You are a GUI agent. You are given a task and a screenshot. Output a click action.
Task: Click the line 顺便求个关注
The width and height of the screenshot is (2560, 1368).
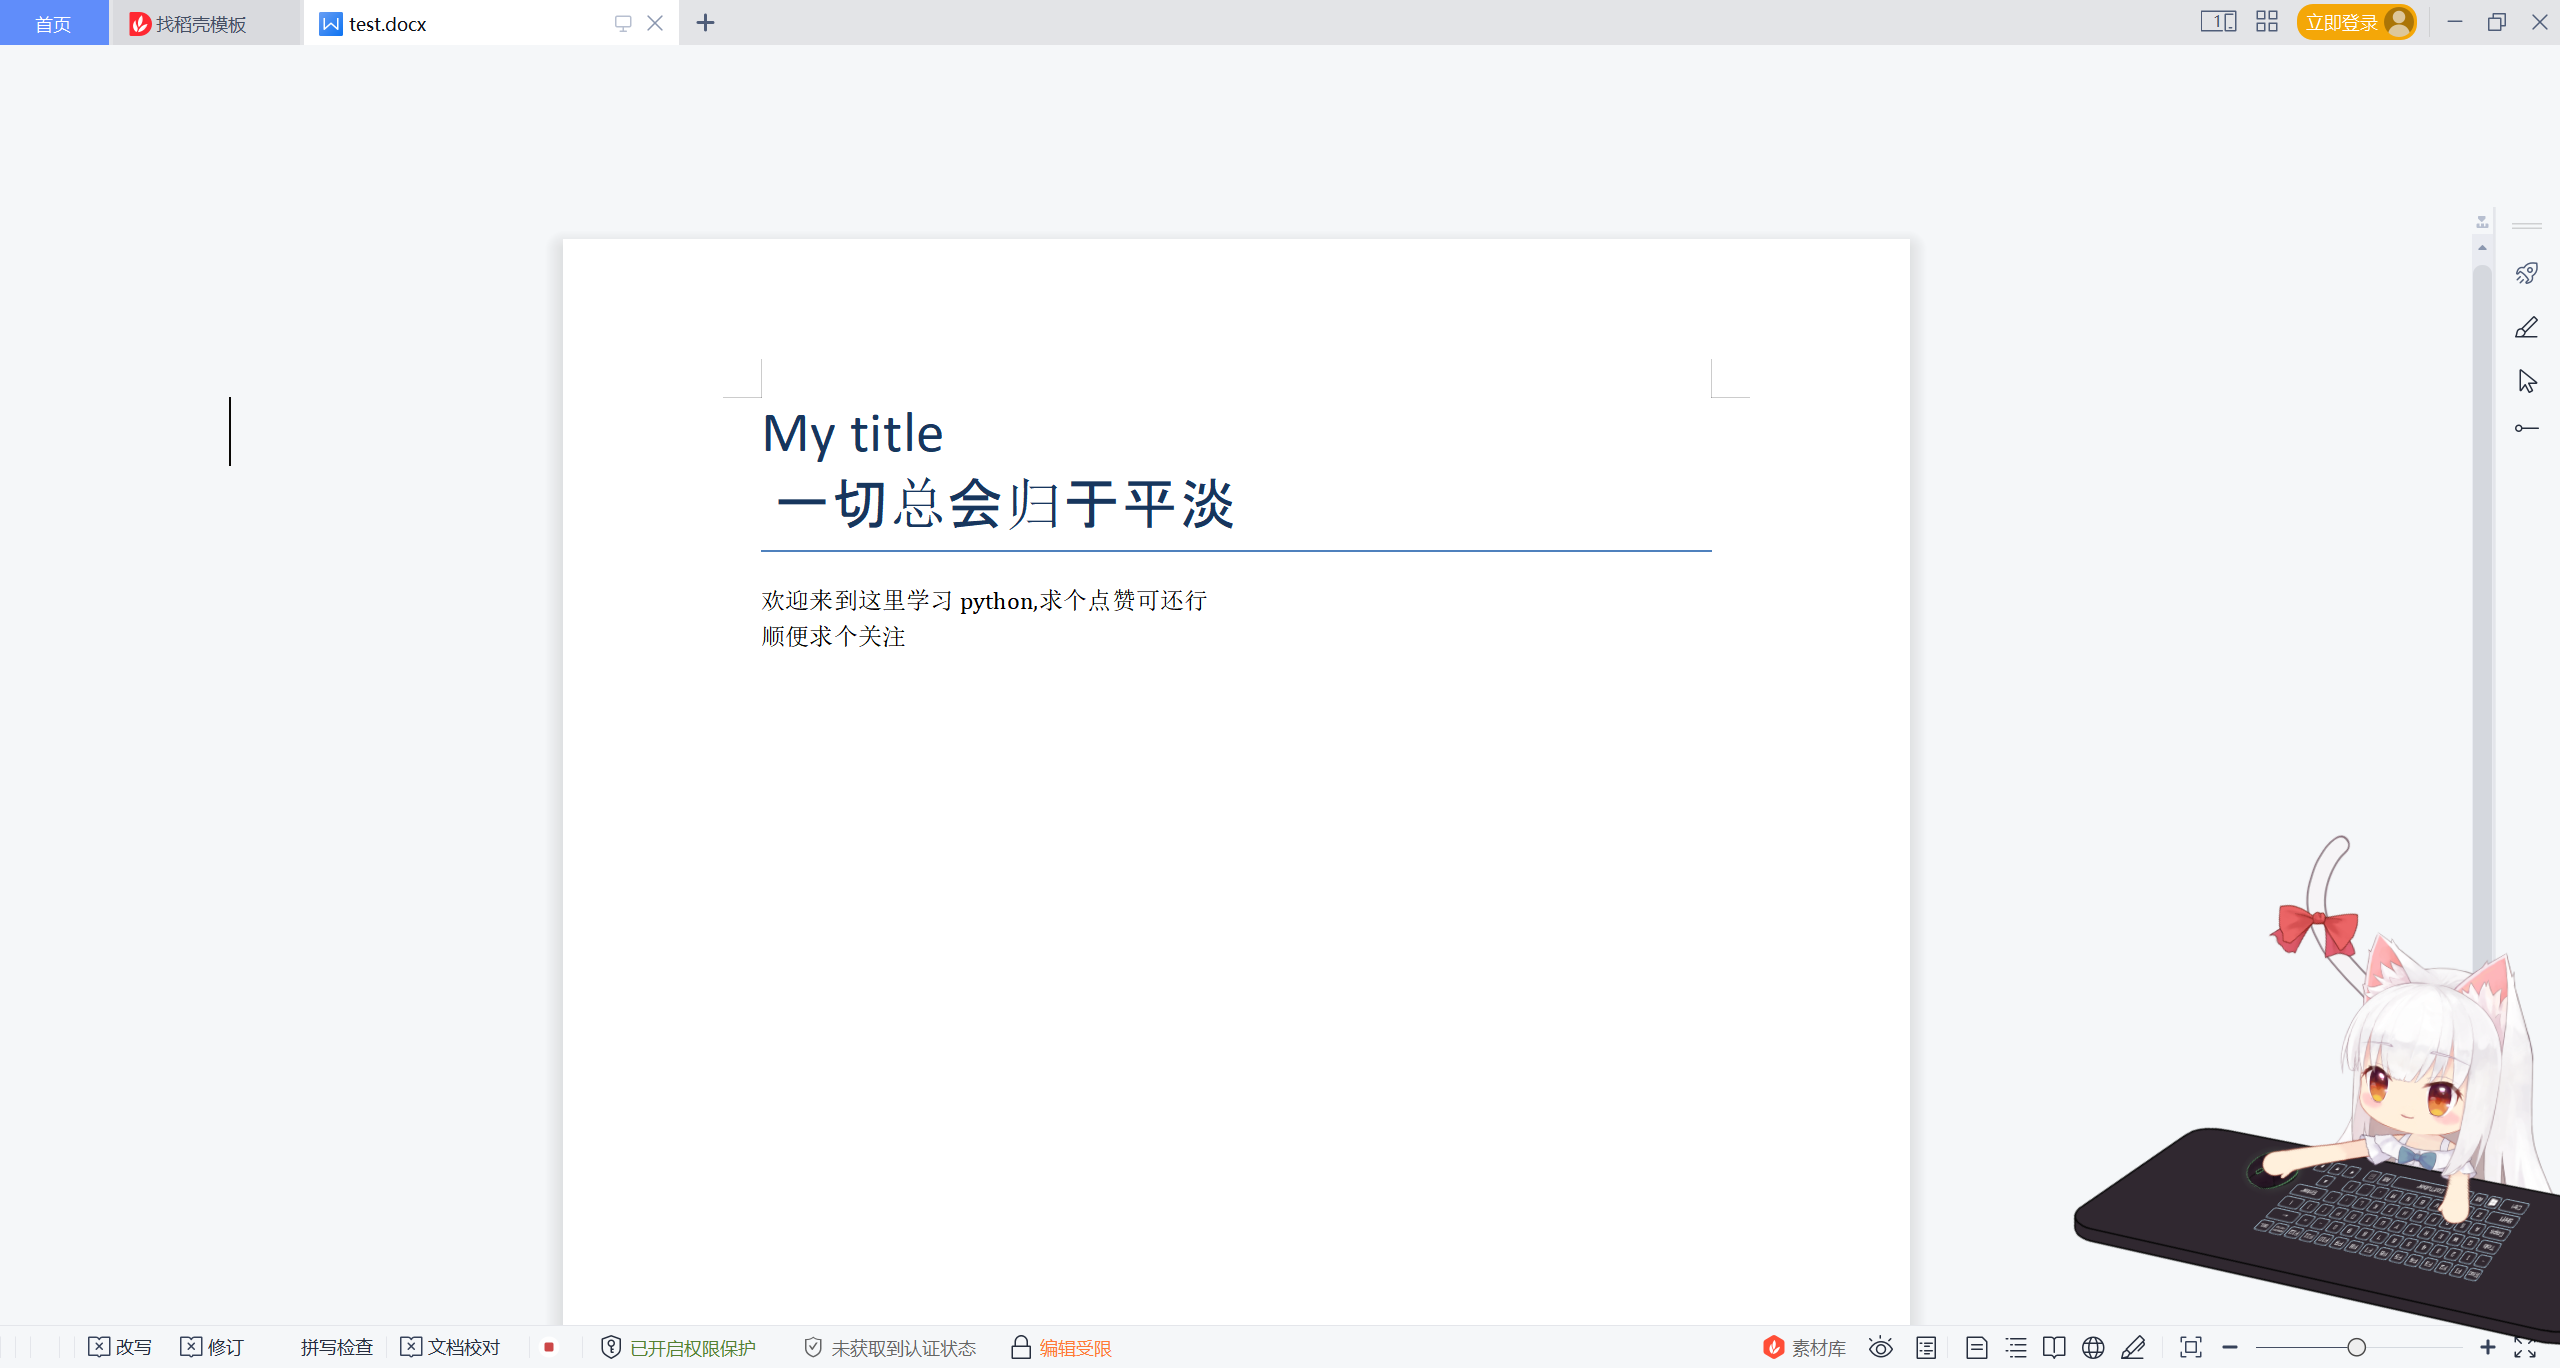833,636
